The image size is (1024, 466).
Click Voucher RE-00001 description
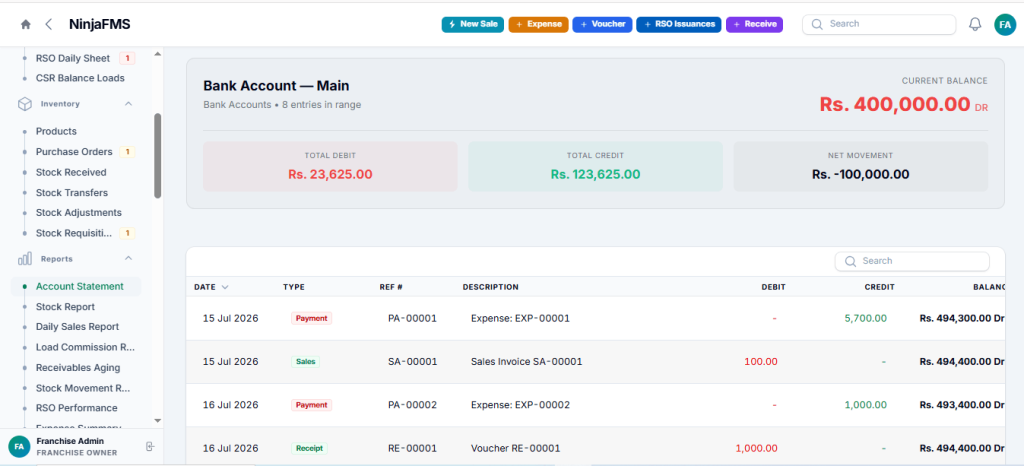(516, 448)
